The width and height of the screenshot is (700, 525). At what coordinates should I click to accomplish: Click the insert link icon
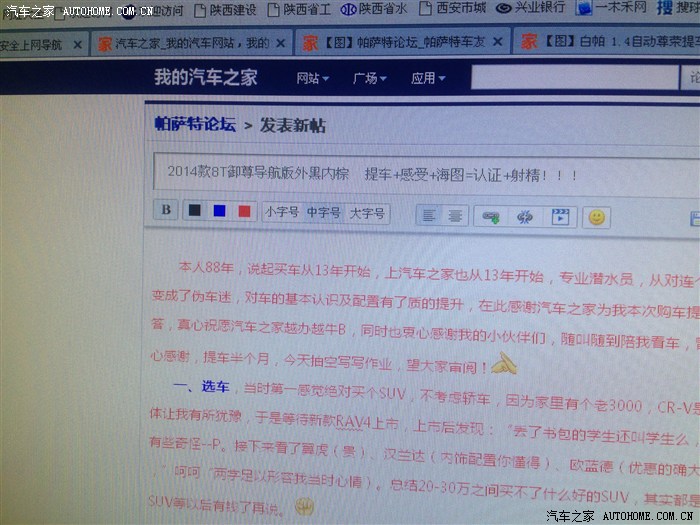pos(491,216)
